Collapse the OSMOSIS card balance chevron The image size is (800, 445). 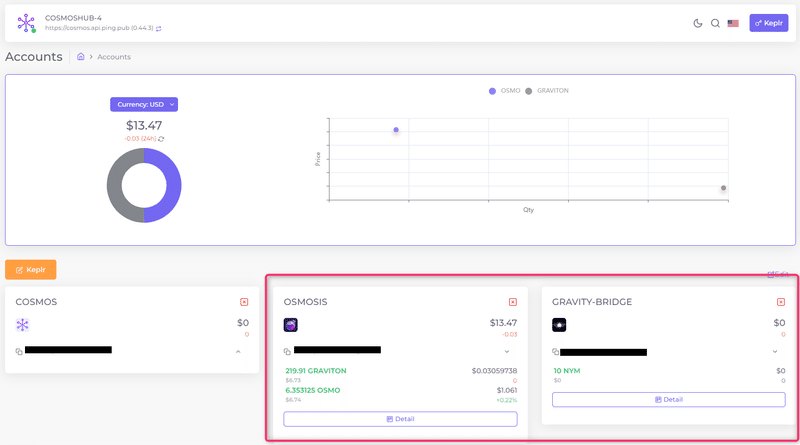coord(507,352)
